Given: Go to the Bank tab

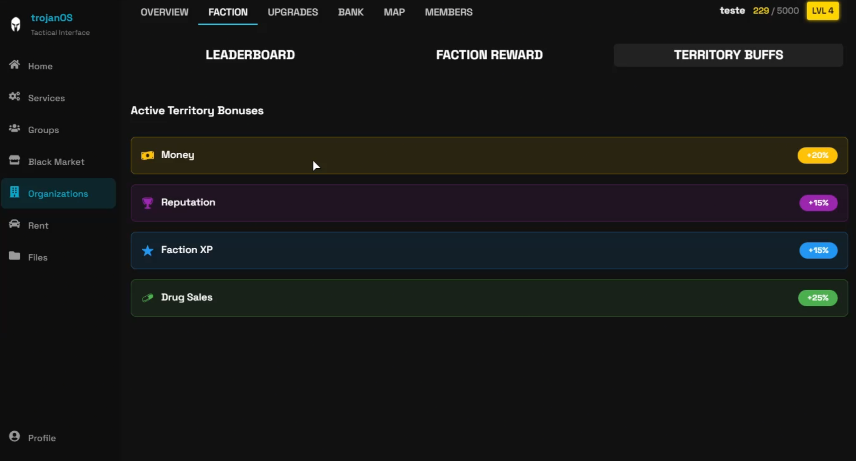Looking at the screenshot, I should pos(351,12).
